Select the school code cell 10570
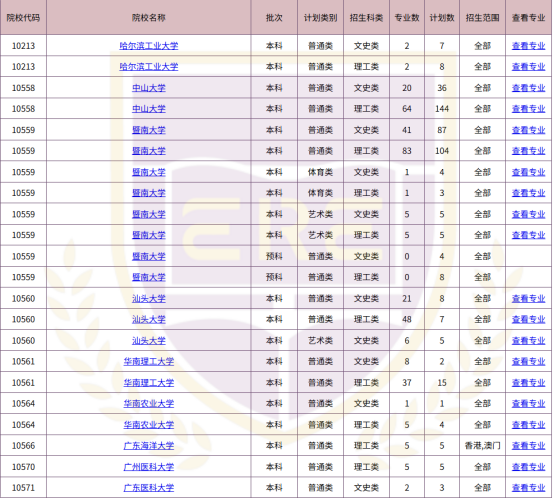 (x=23, y=467)
